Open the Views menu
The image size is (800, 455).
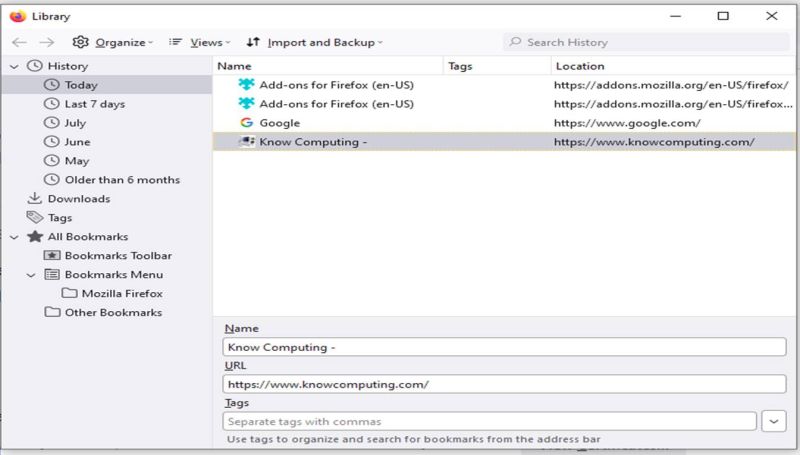(x=200, y=42)
